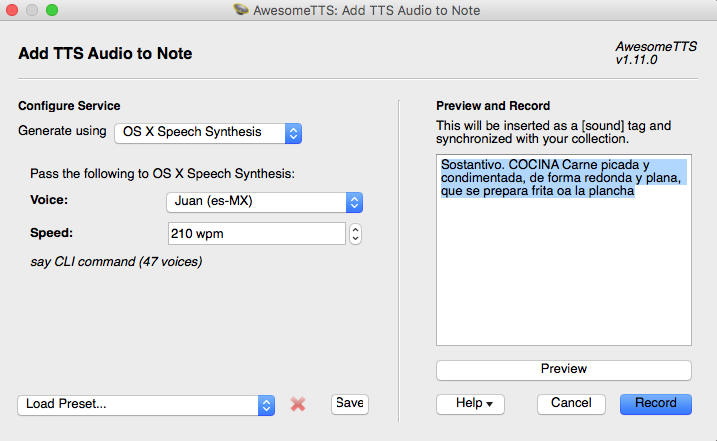
Task: Close the AwesomeTTS dialog window
Action: pyautogui.click(x=13, y=10)
